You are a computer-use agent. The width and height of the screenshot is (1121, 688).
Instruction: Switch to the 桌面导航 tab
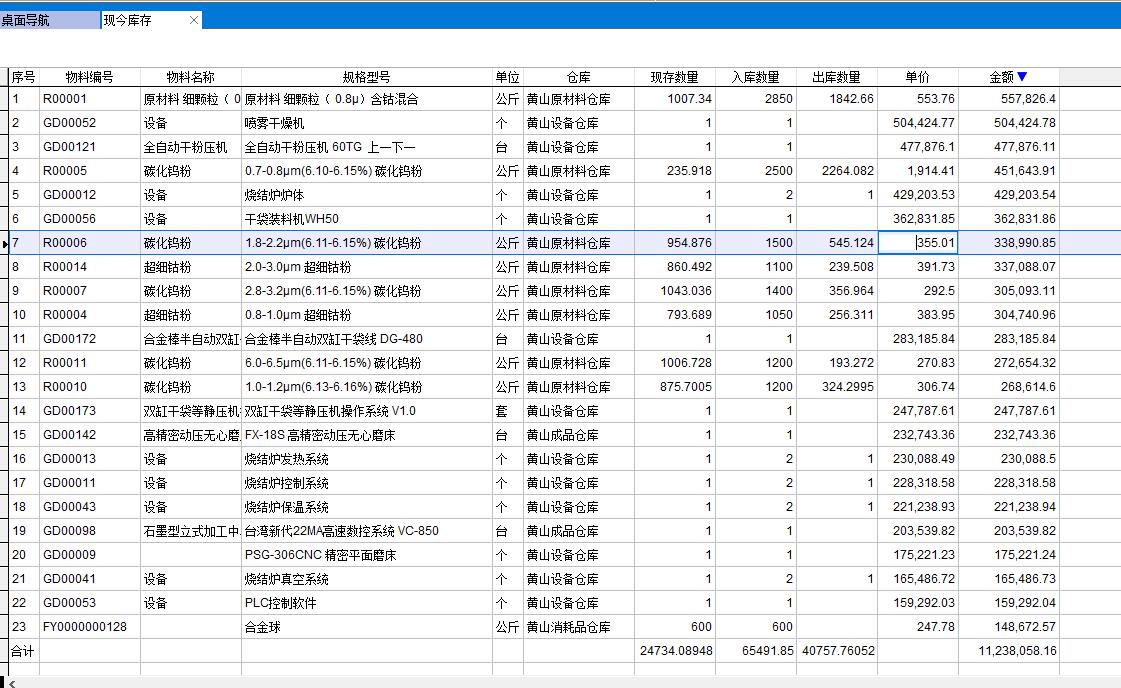(48, 20)
